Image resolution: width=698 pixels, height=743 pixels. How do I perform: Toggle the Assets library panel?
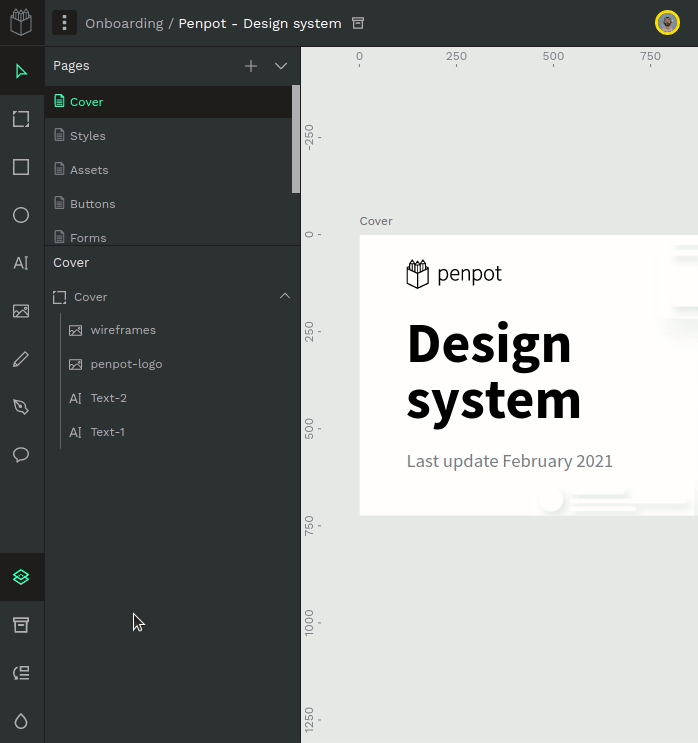pos(21,625)
